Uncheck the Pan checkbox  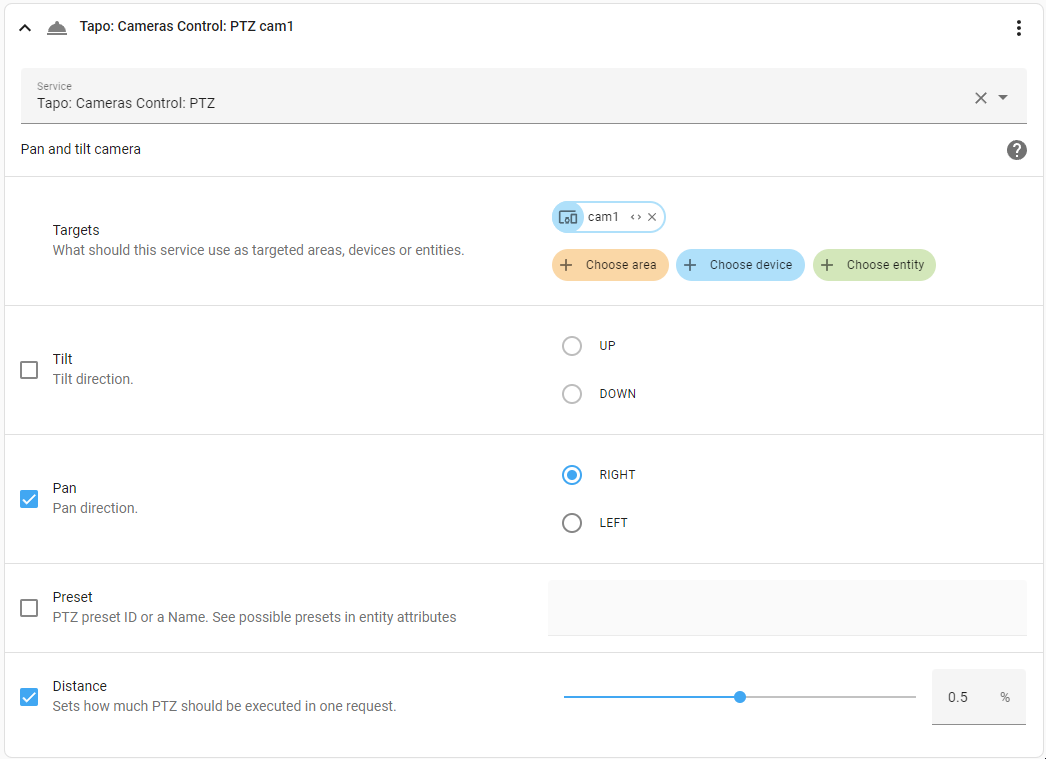click(x=29, y=499)
